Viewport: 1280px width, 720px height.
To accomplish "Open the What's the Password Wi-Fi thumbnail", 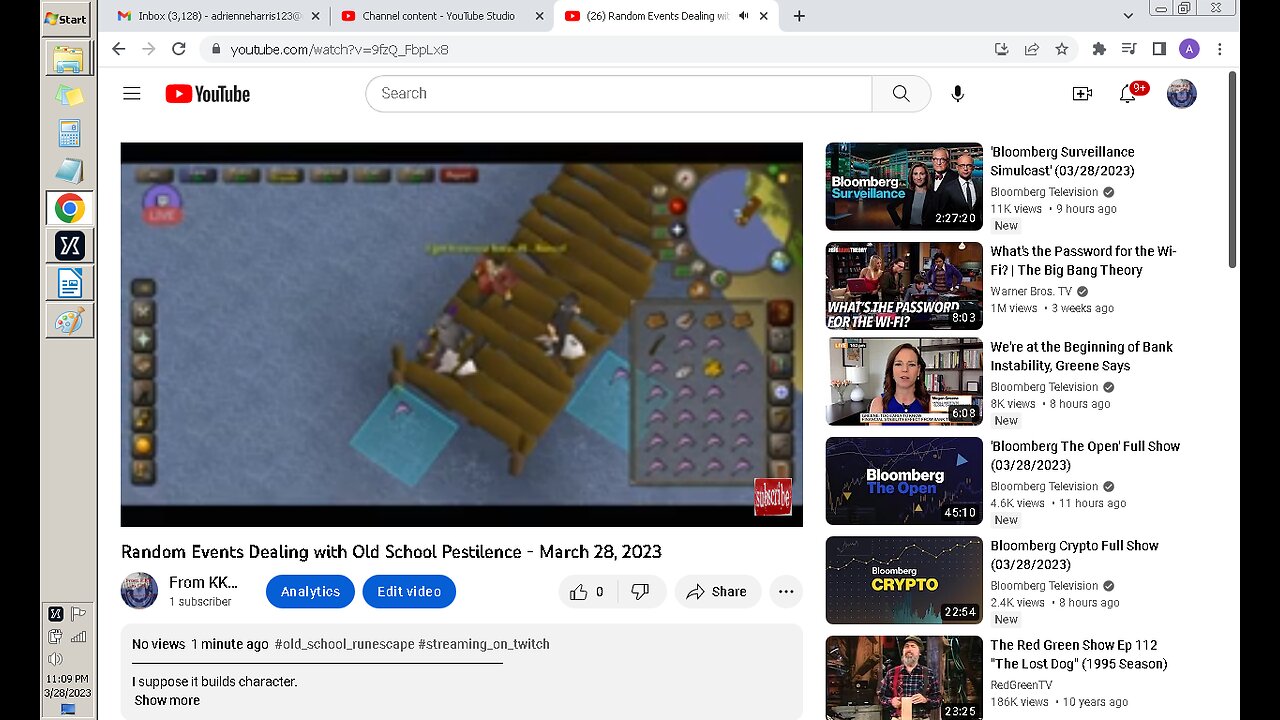I will coord(904,285).
